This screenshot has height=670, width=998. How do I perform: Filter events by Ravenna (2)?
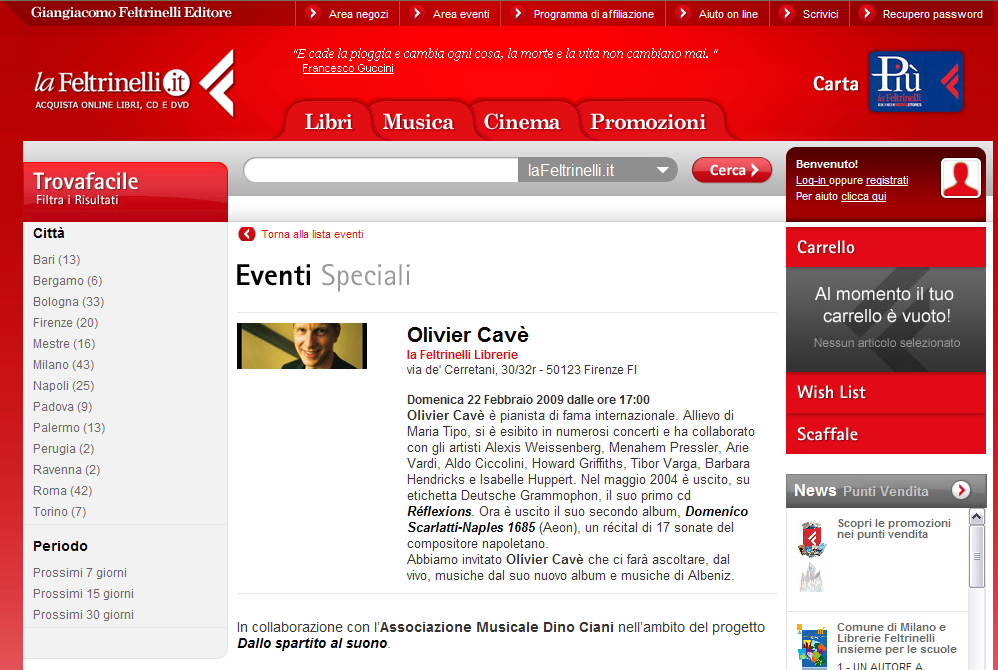click(x=67, y=470)
